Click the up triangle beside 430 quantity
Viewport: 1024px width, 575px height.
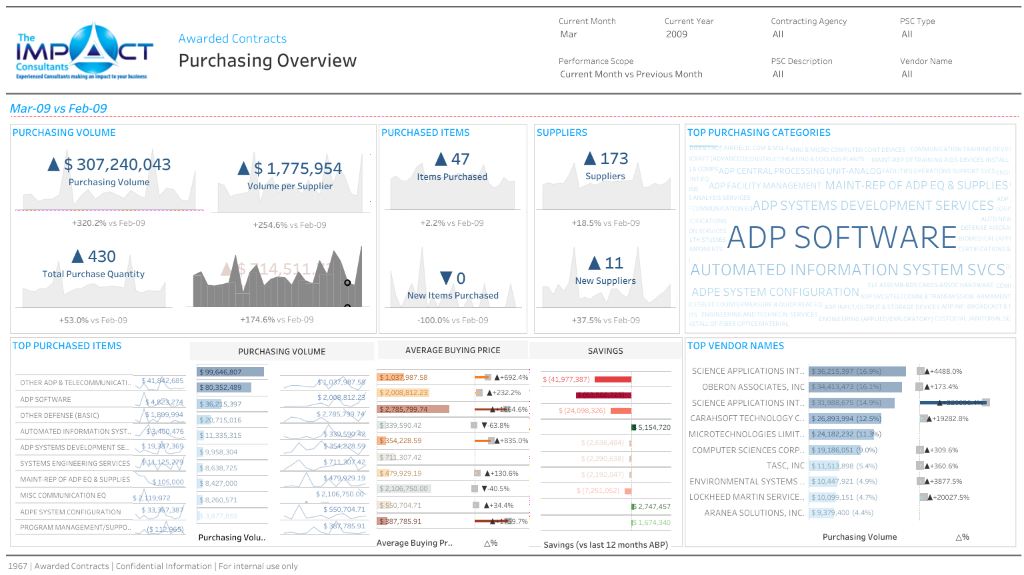click(78, 256)
